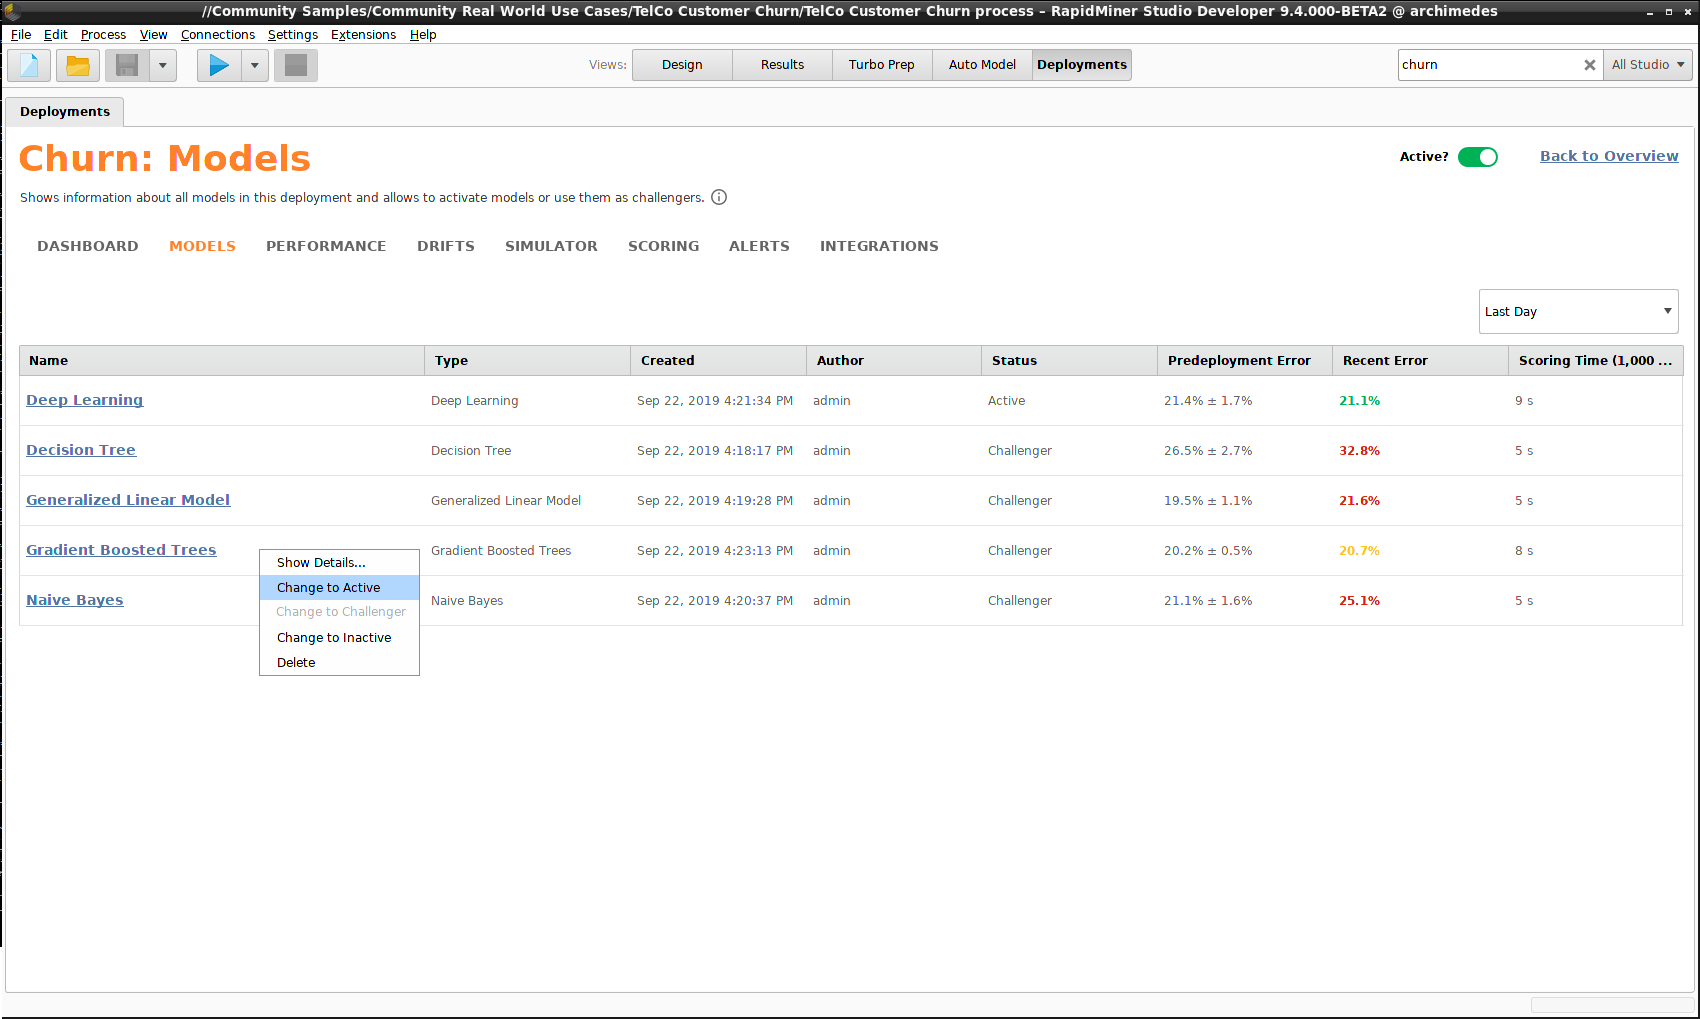The height and width of the screenshot is (1019, 1700).
Task: Choose Delete in context menu
Action: (x=339, y=663)
